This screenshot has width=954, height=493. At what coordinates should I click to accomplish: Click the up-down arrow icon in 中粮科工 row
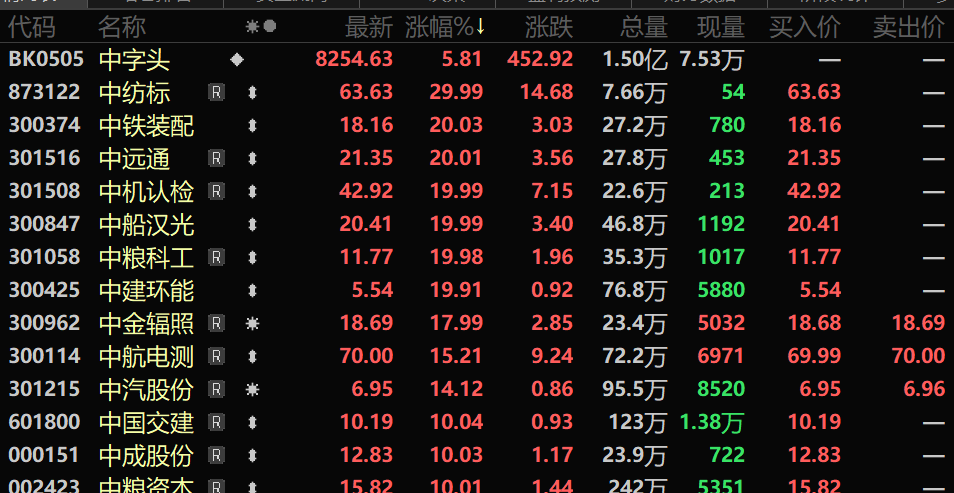coord(252,257)
